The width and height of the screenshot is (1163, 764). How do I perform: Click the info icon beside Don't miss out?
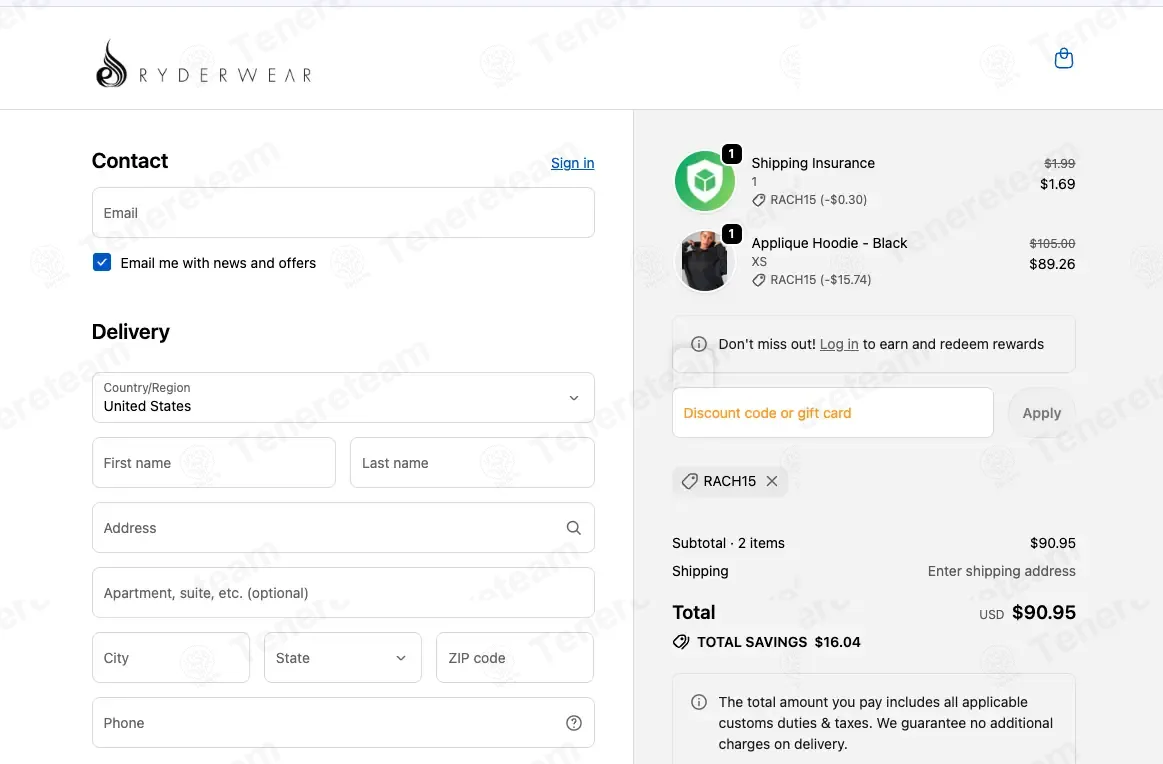[699, 344]
